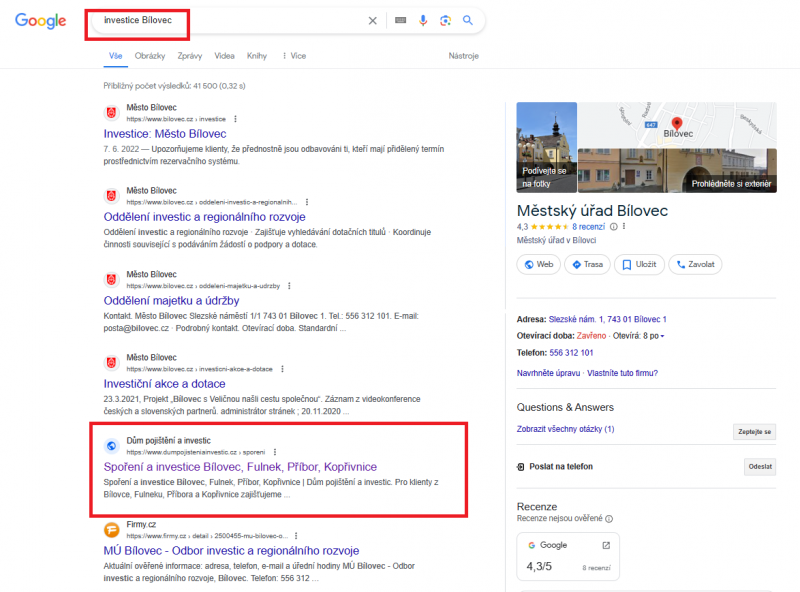Open result Investice: Město Bílovec
The image size is (800, 592).
pyautogui.click(x=165, y=134)
